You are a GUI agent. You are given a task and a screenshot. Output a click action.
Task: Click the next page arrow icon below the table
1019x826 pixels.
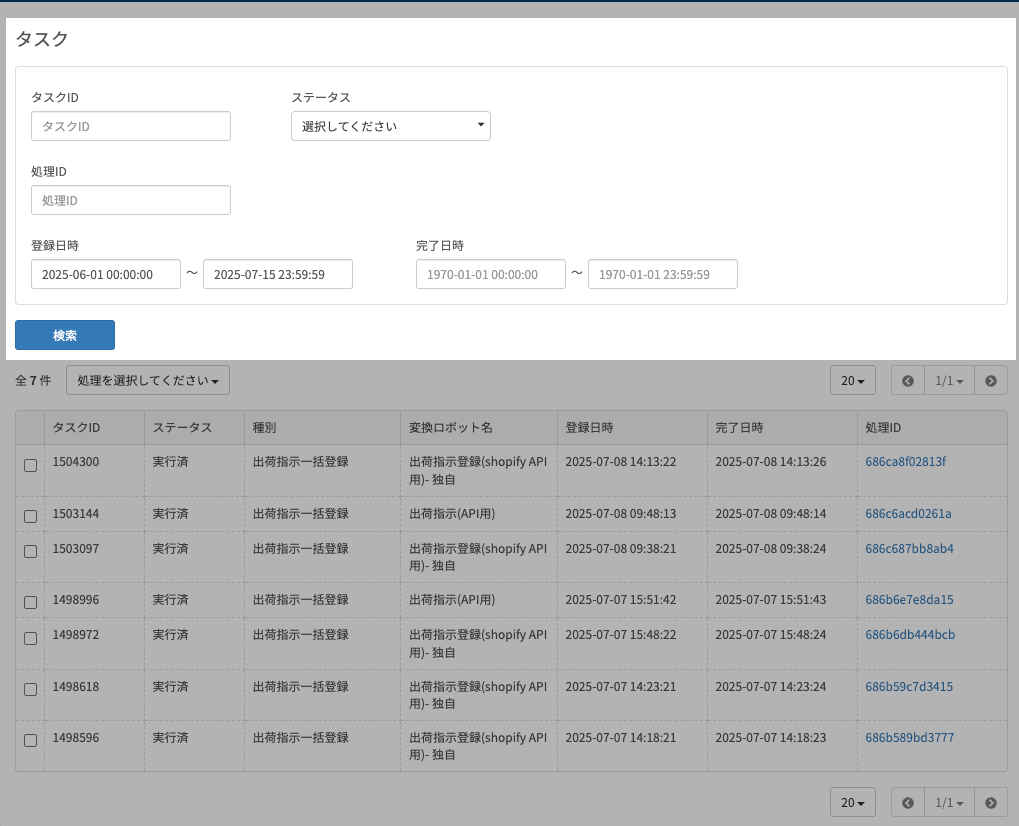[x=990, y=803]
